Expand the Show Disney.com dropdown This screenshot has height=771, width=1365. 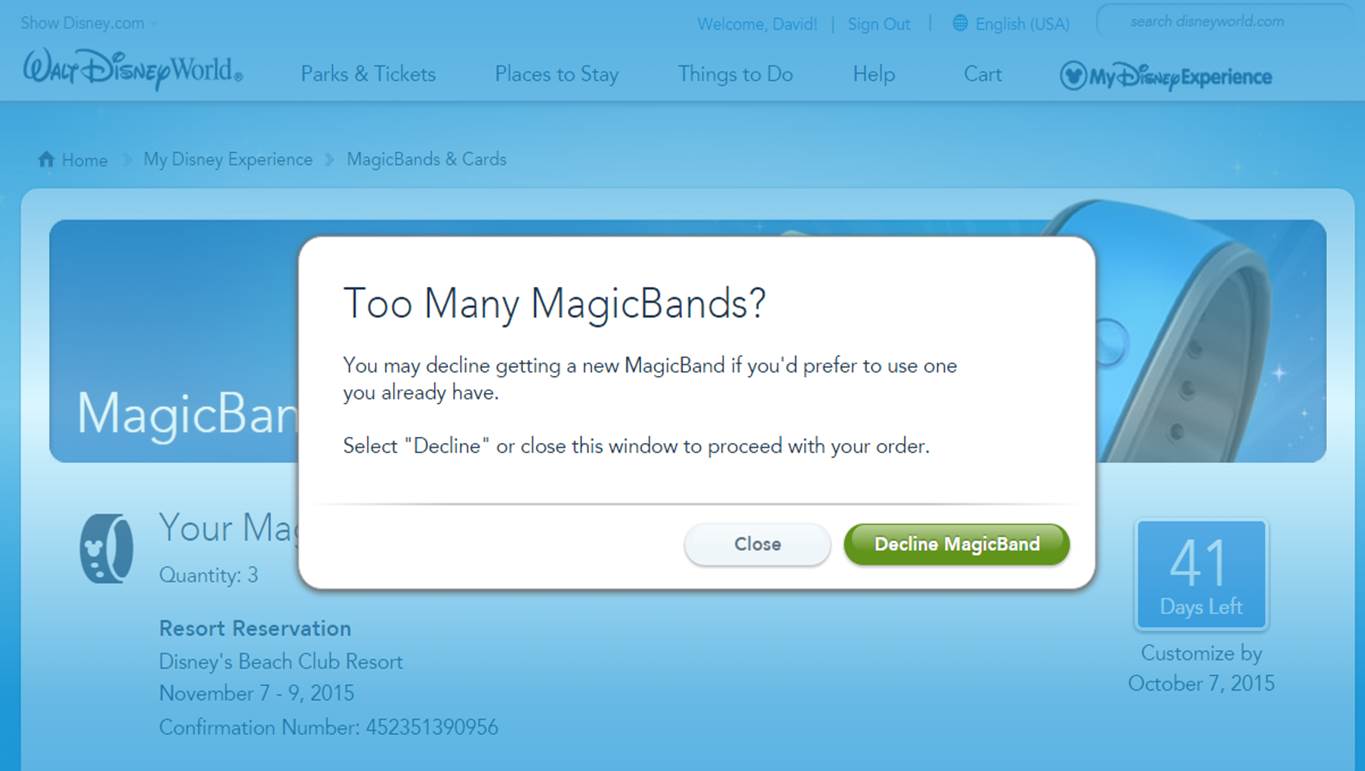click(x=88, y=23)
